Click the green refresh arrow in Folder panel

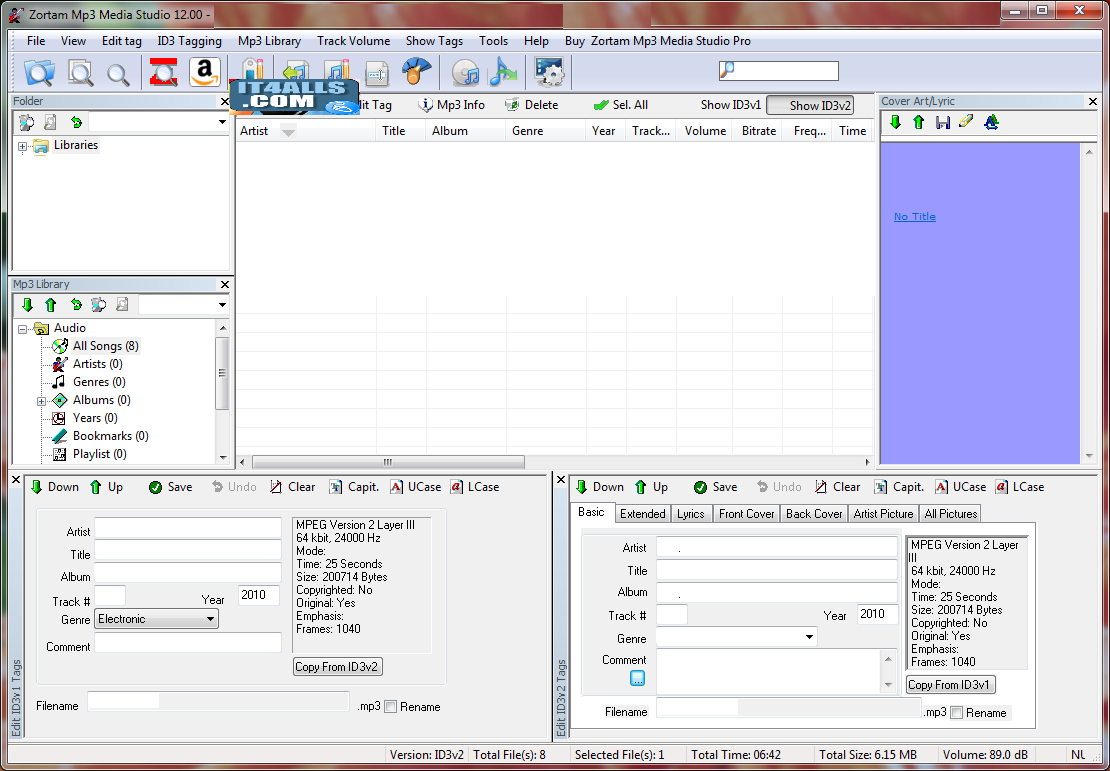pos(76,122)
